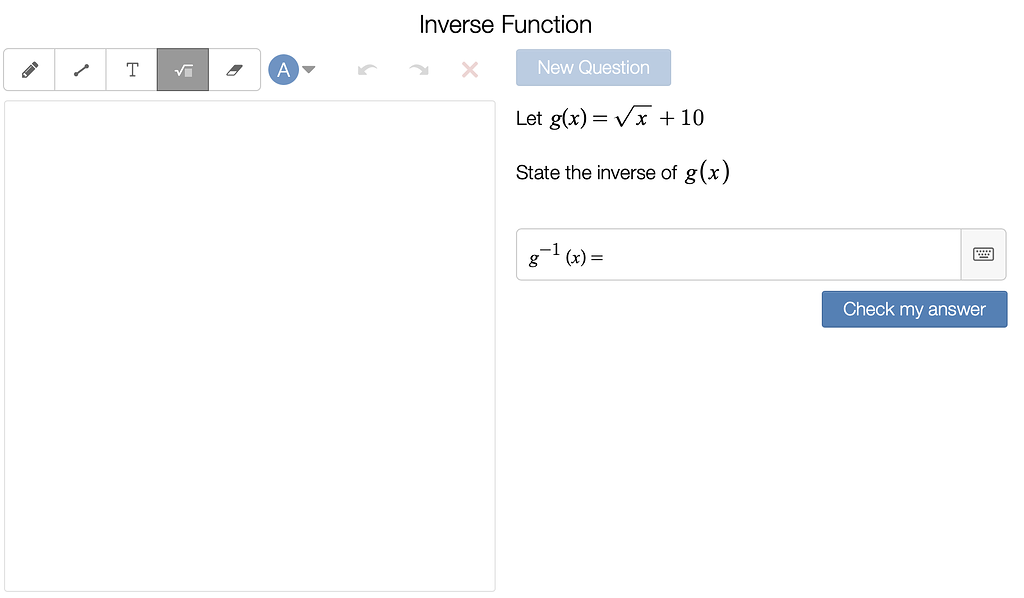The image size is (1024, 598).
Task: Click the New Question tab button
Action: (x=593, y=67)
